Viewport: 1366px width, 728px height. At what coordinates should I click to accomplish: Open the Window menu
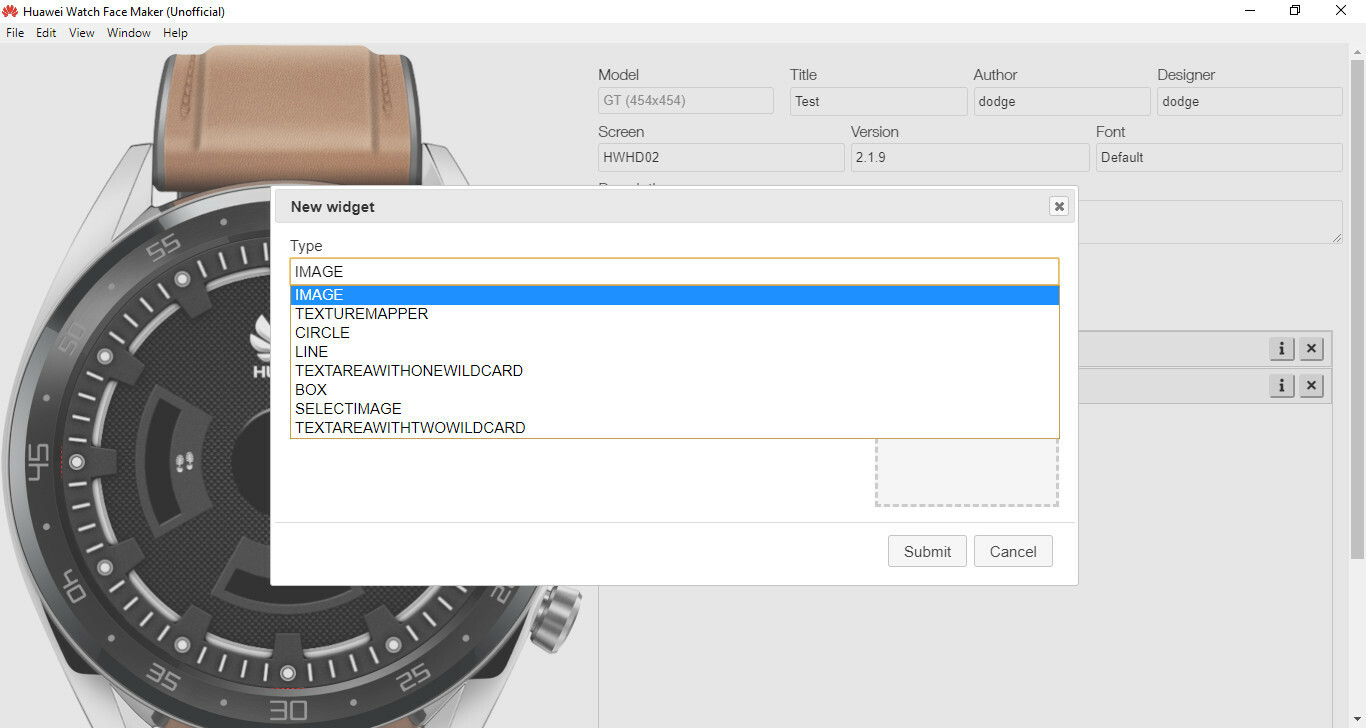point(129,33)
